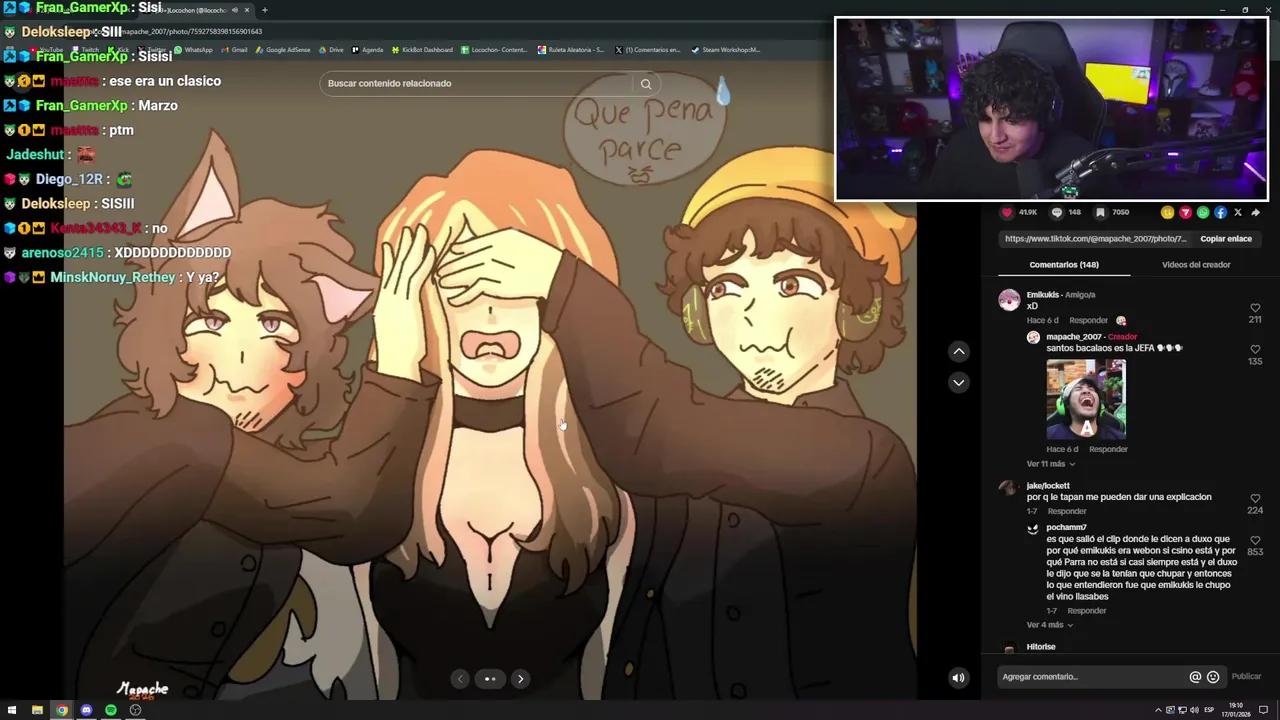
Task: Open Emikukis's profile avatar
Action: [1009, 300]
